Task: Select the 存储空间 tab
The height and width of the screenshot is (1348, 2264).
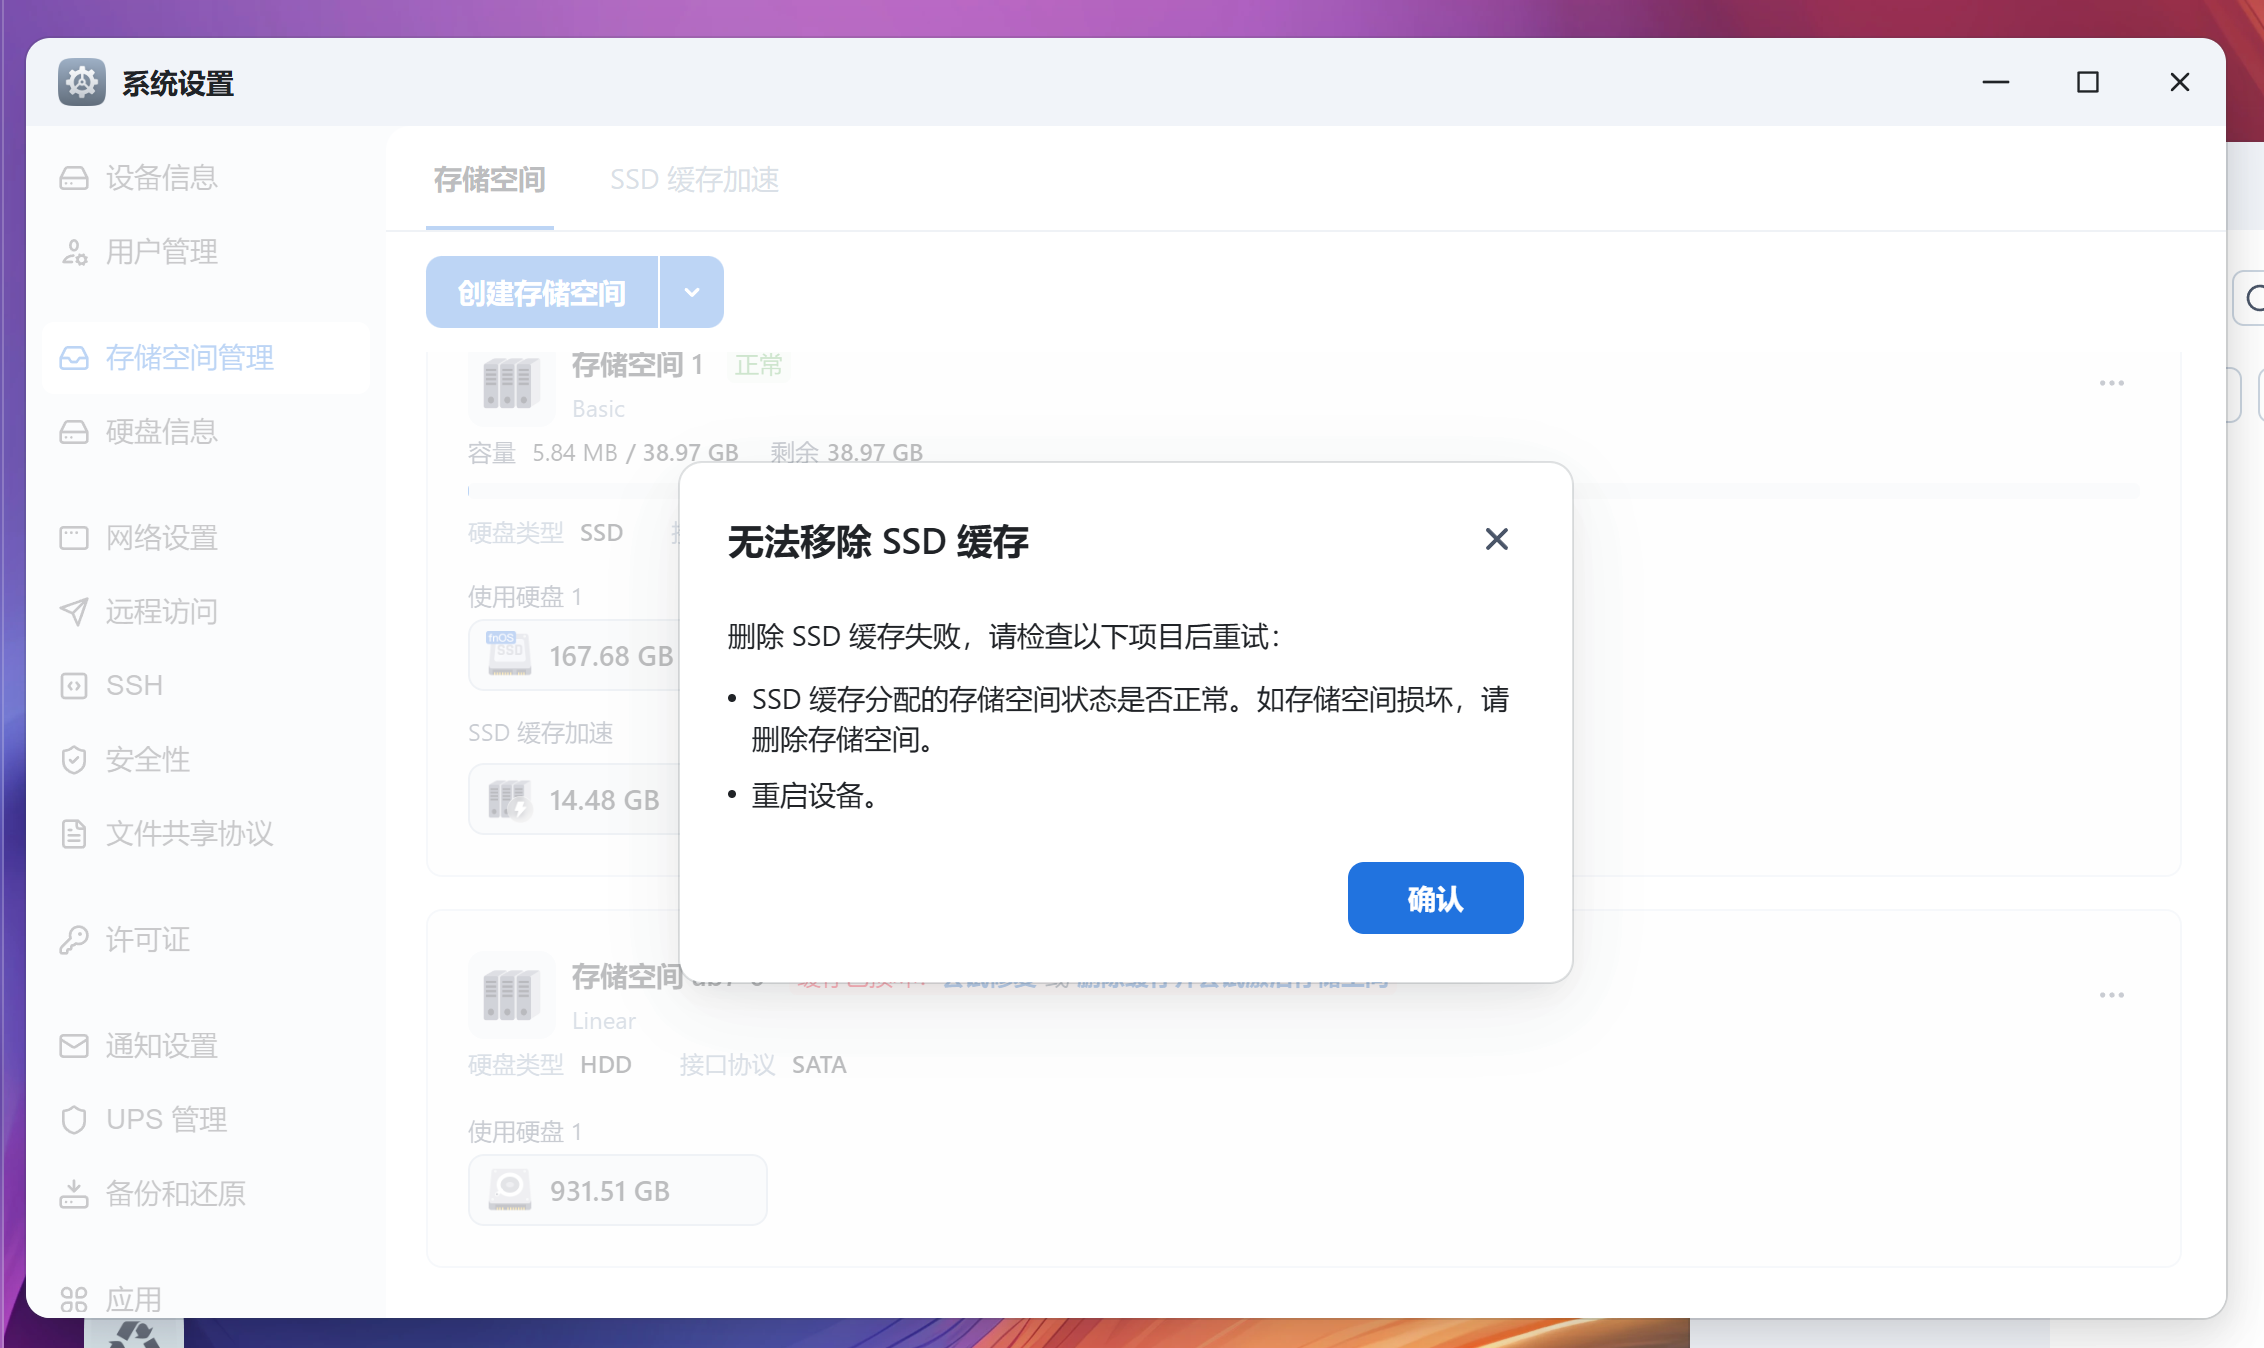Action: pos(489,180)
